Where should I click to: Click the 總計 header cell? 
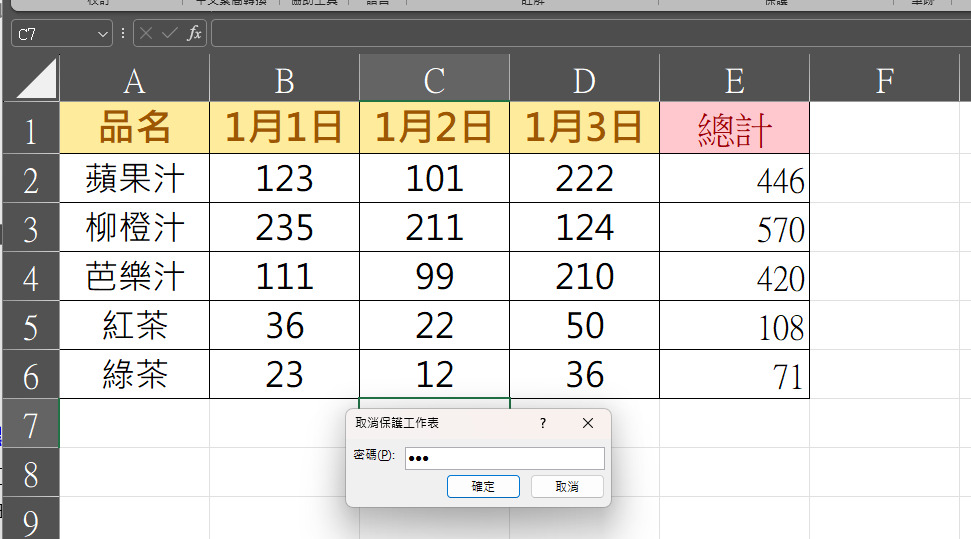pos(734,128)
